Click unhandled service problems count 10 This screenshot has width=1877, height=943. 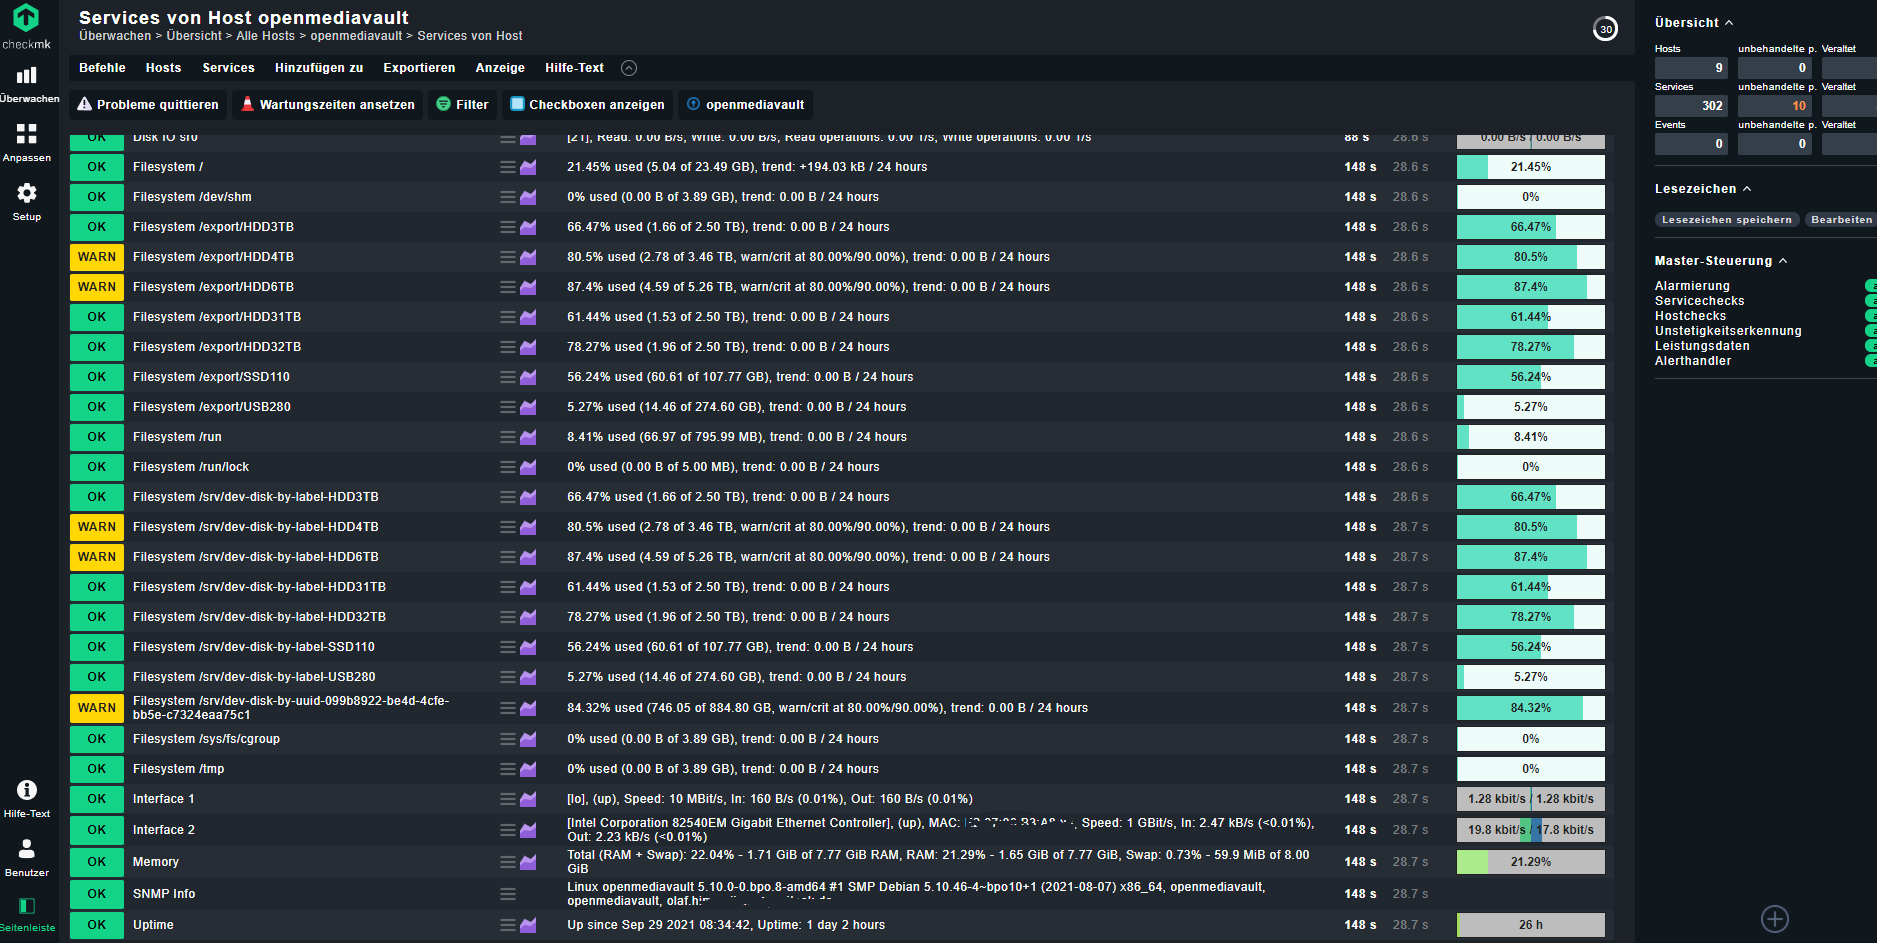pyautogui.click(x=1774, y=106)
